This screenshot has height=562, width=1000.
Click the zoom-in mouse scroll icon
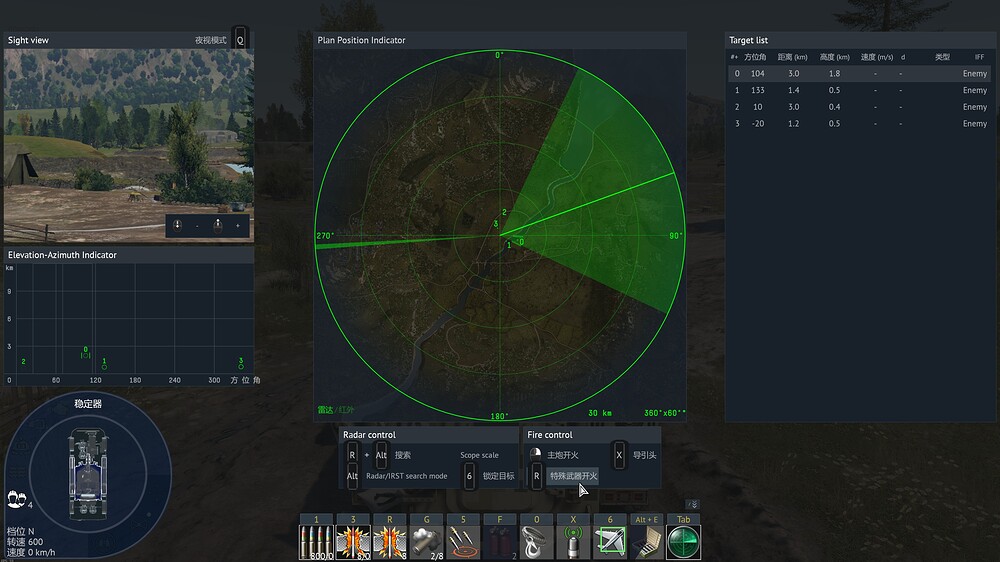[x=218, y=225]
